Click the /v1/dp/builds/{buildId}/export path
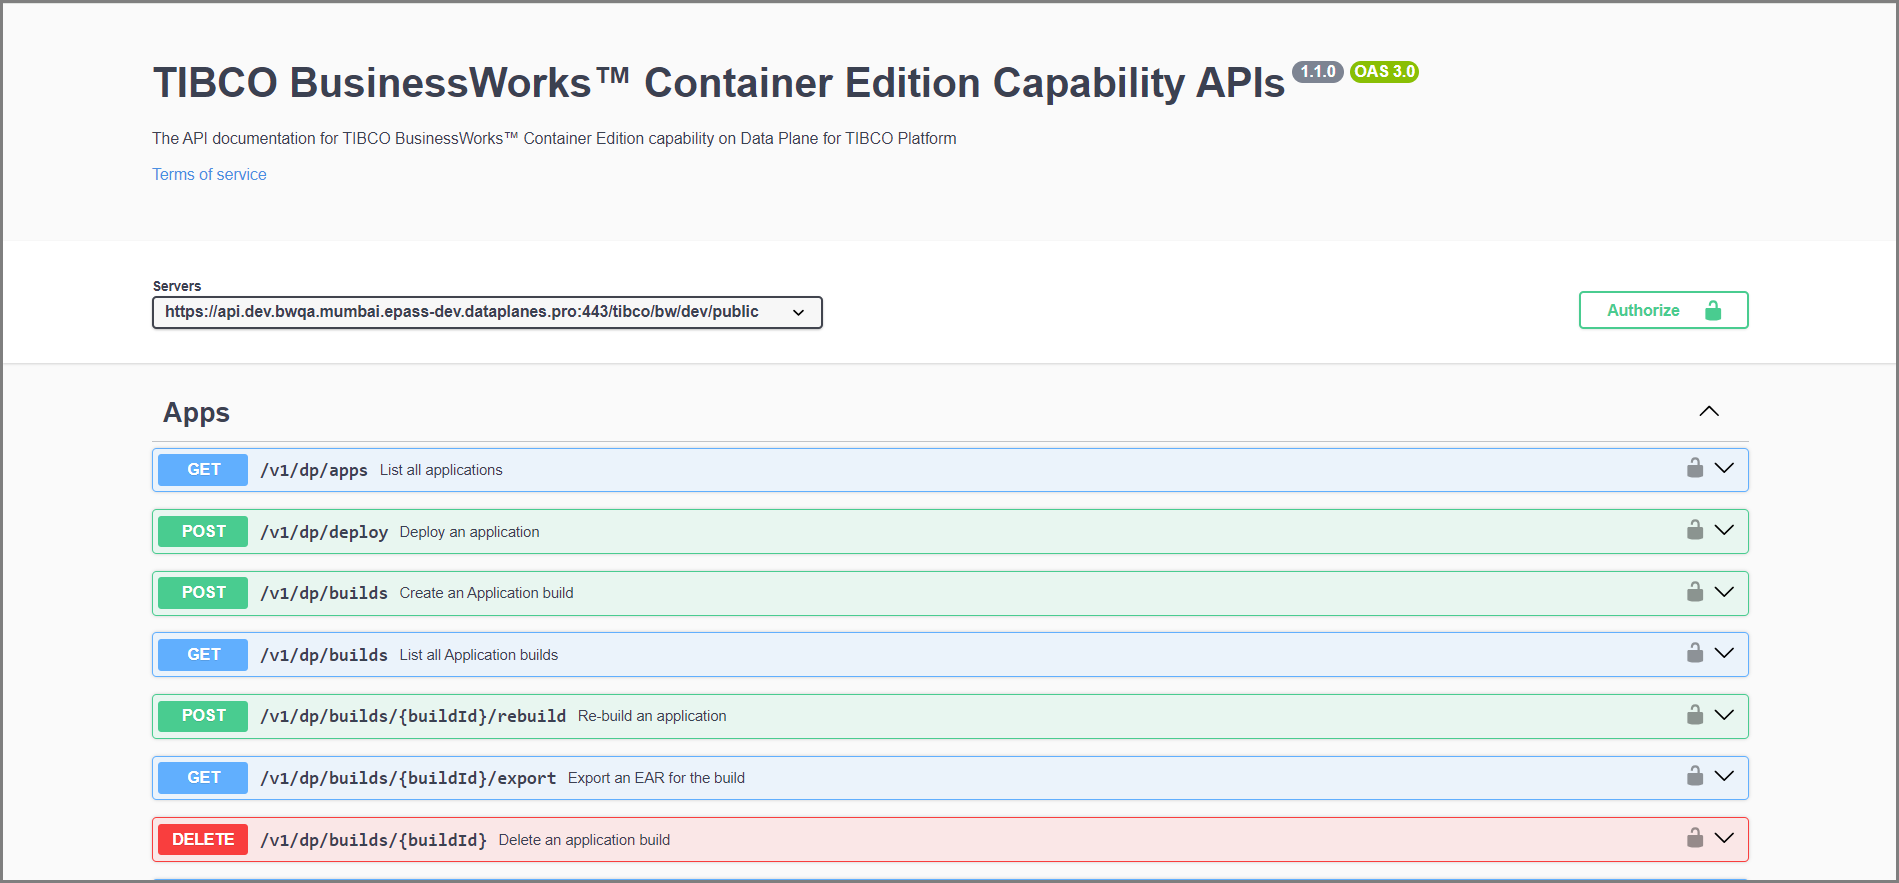The image size is (1899, 883). (408, 778)
